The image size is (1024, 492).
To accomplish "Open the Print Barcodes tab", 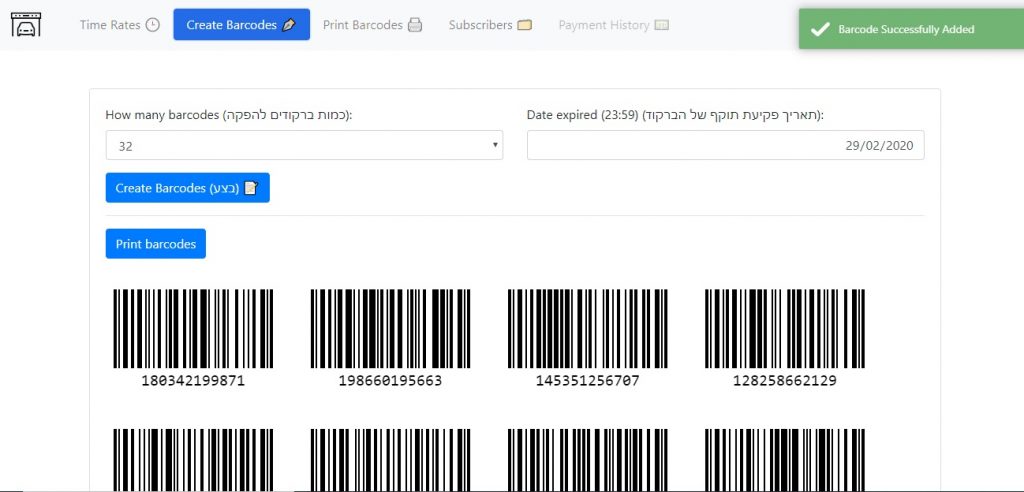I will [362, 25].
